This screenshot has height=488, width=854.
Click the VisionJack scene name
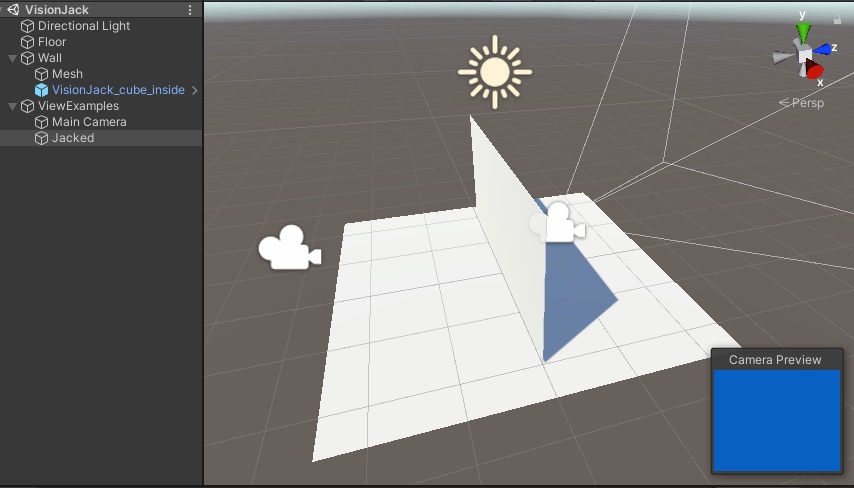[57, 10]
